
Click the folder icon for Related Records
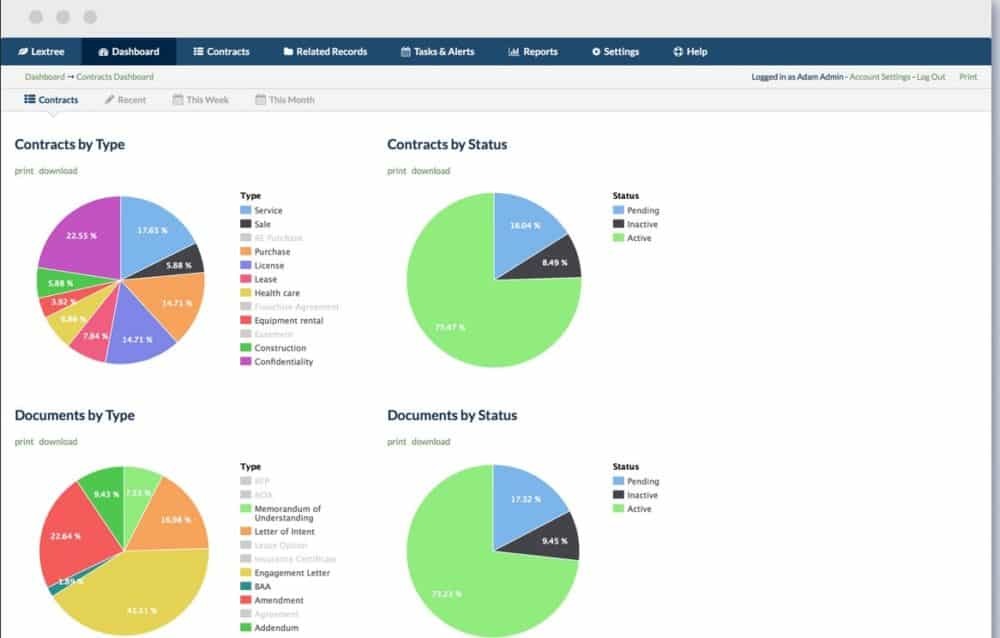pyautogui.click(x=288, y=52)
